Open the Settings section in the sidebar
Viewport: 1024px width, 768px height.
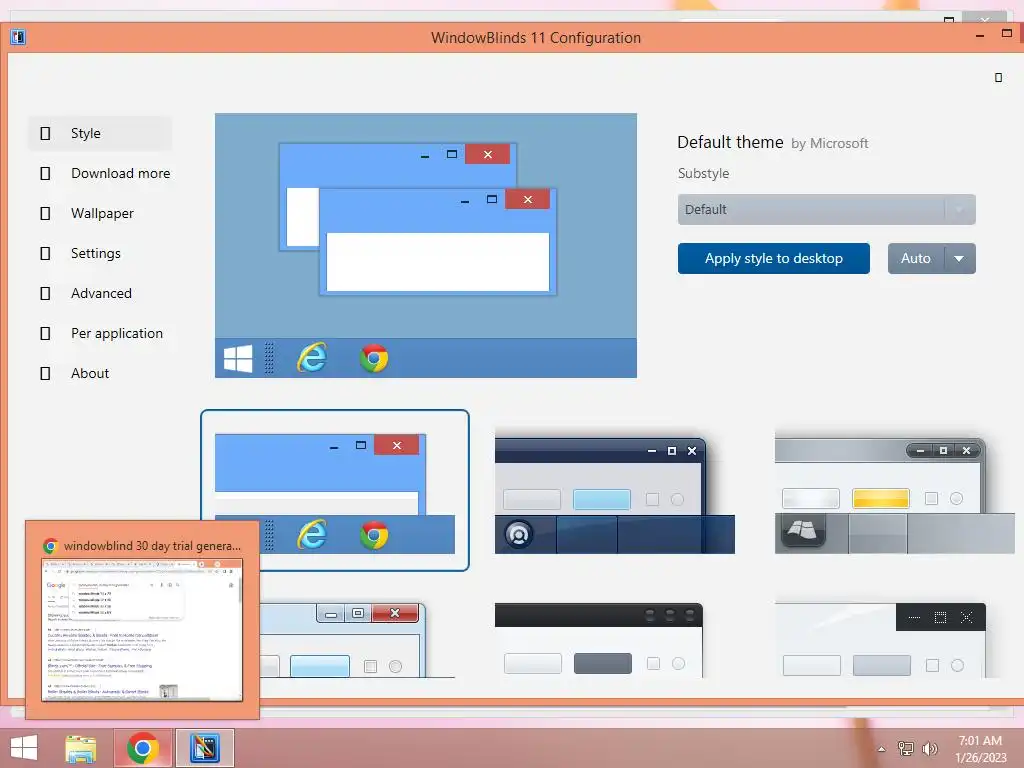(100, 253)
